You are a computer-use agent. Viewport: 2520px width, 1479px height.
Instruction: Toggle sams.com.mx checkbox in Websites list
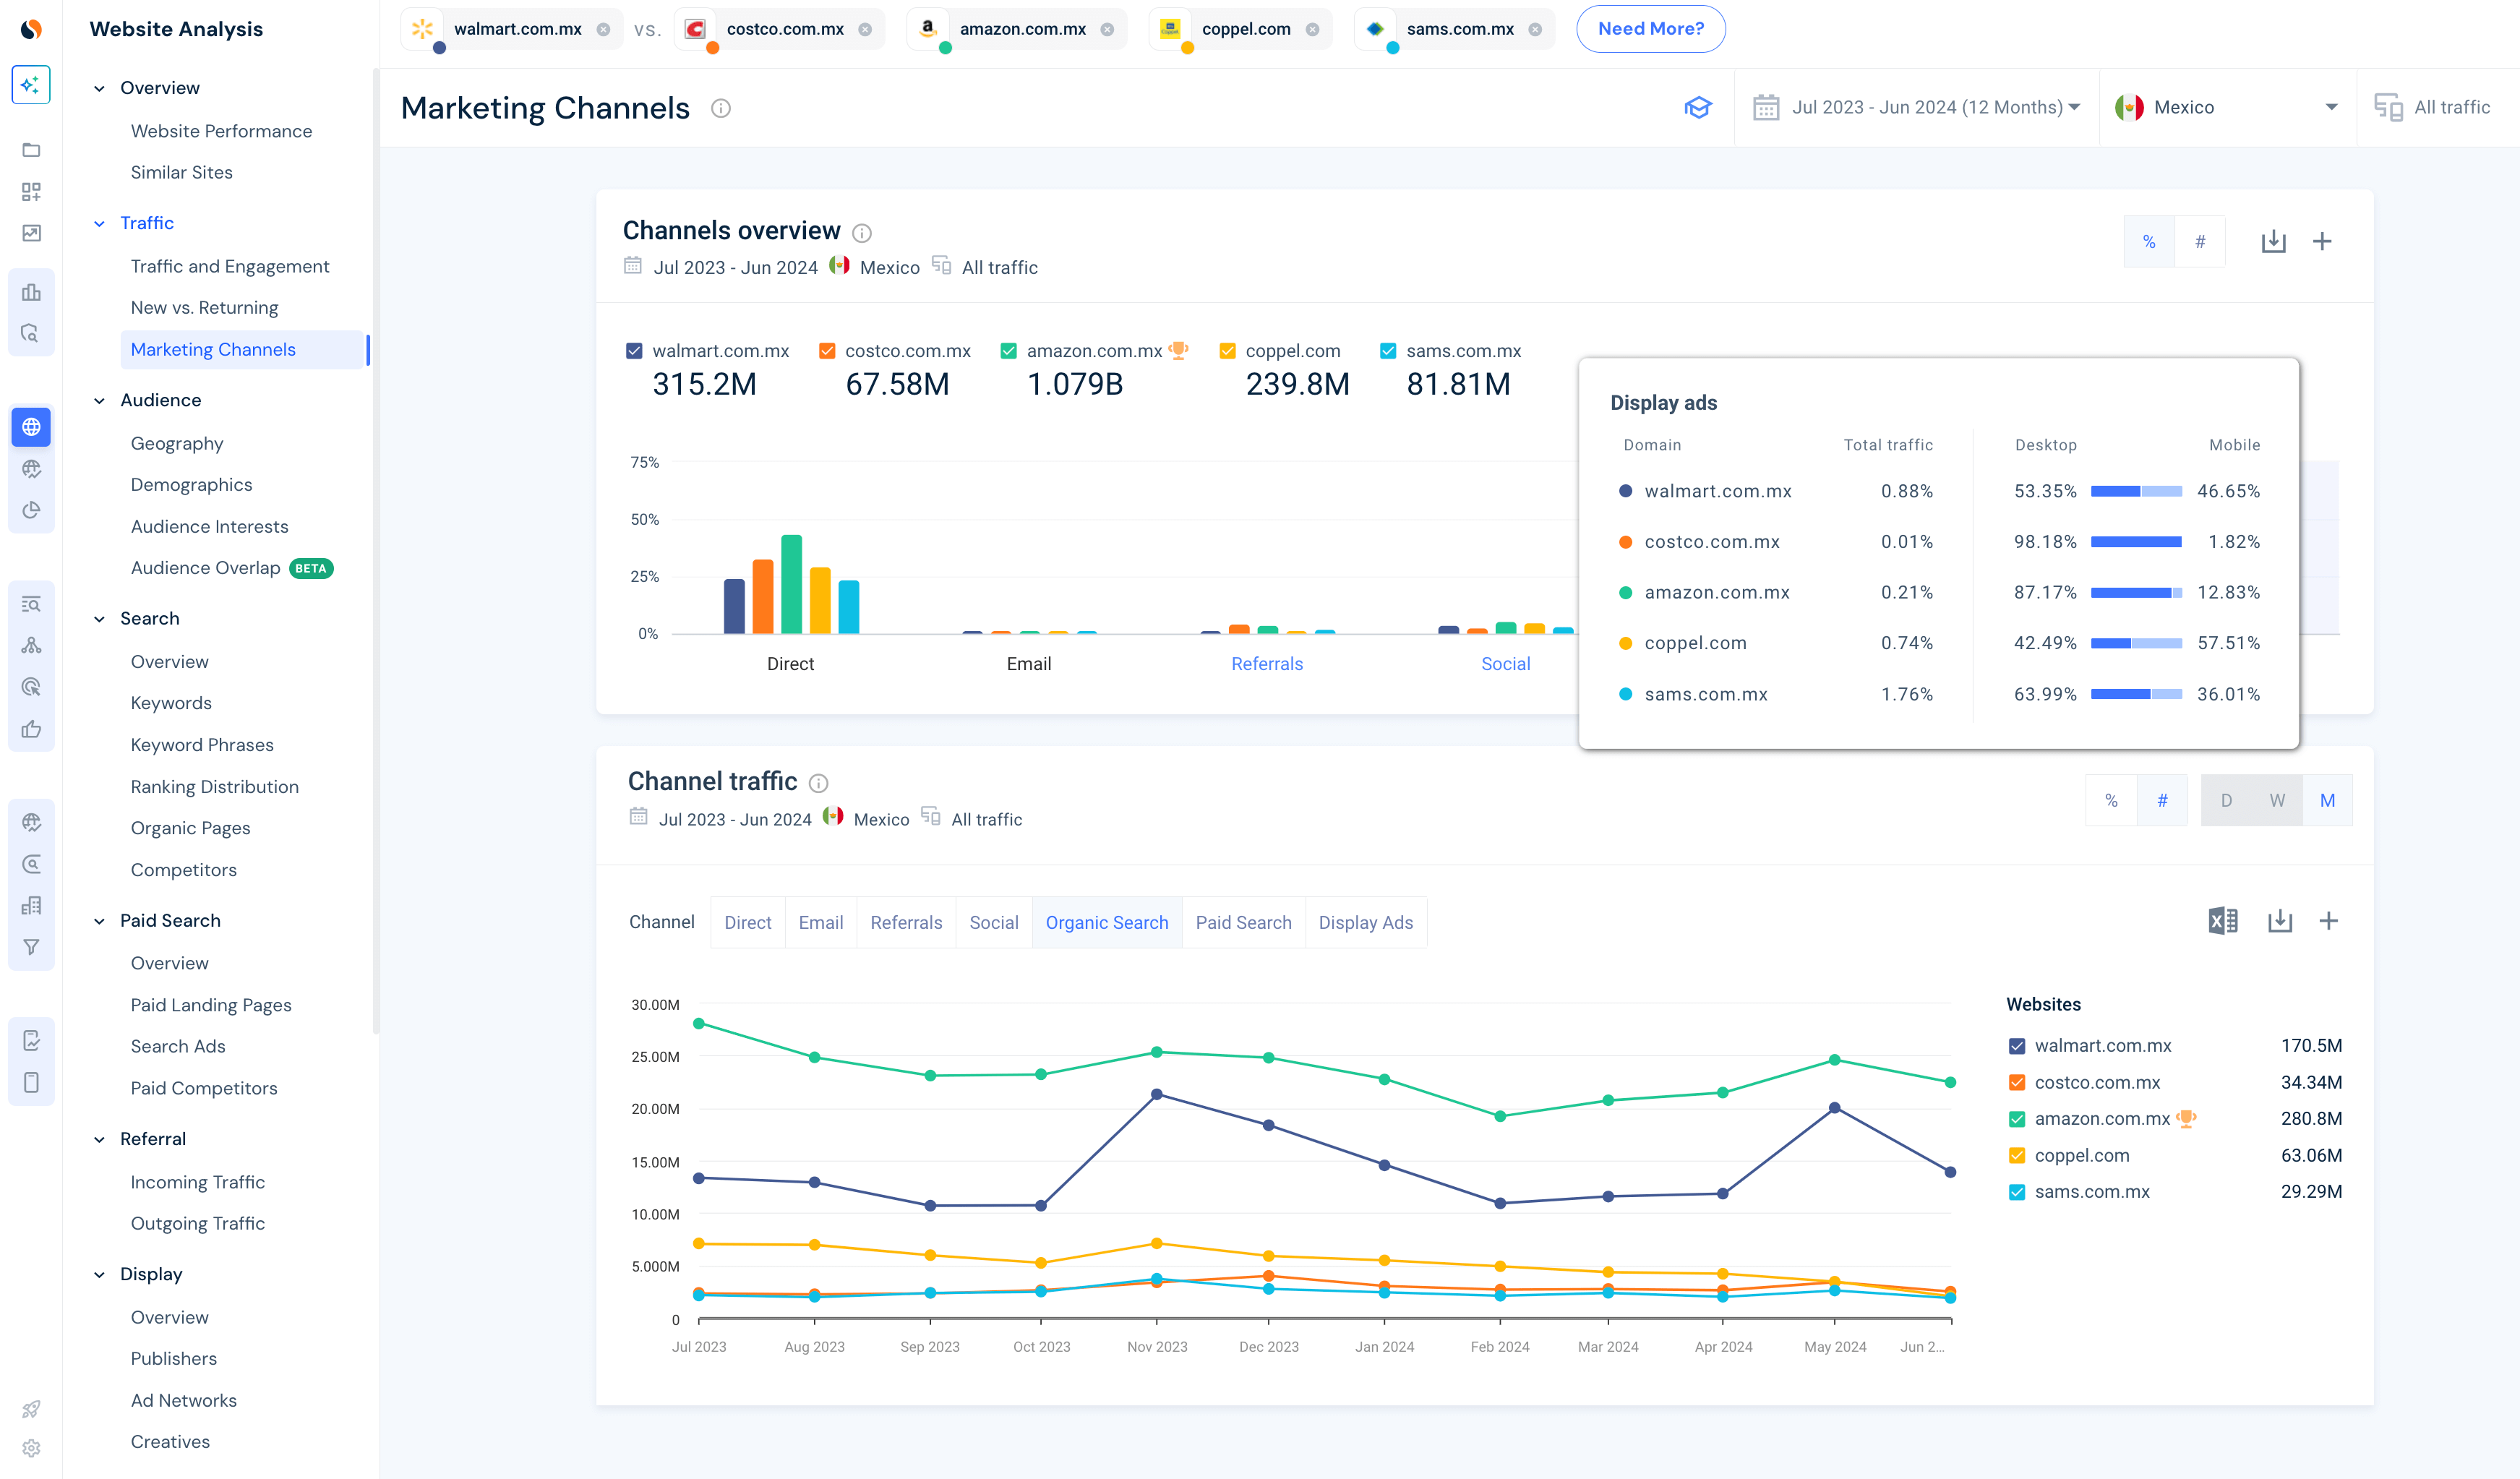(x=2016, y=1192)
